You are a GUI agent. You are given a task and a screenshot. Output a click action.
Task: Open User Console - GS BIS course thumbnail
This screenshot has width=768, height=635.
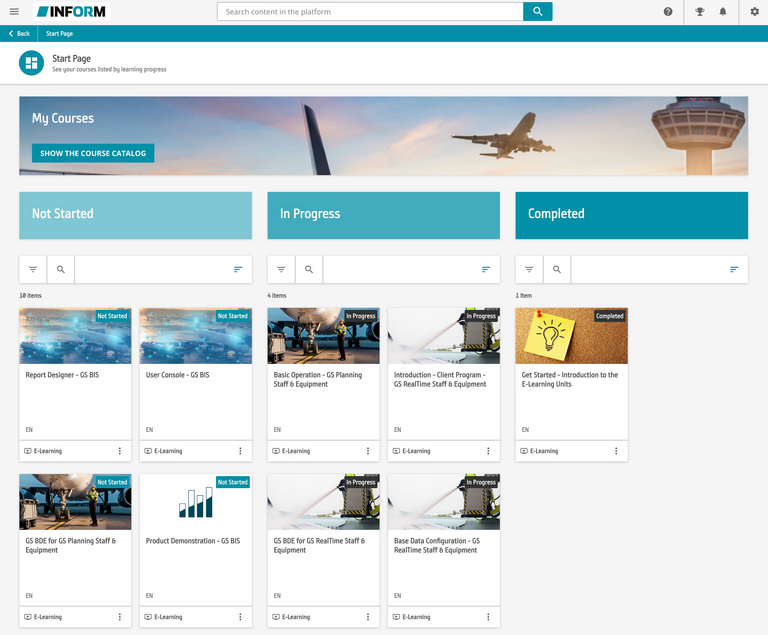196,336
